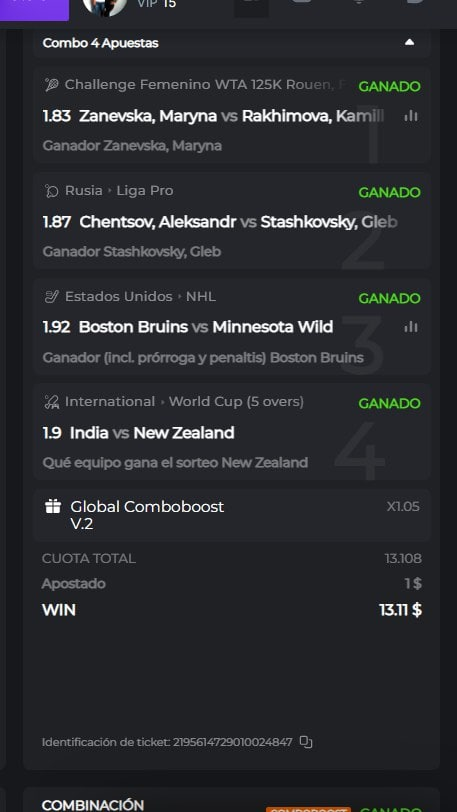Open the user profile avatar
This screenshot has width=457, height=812.
click(104, 5)
